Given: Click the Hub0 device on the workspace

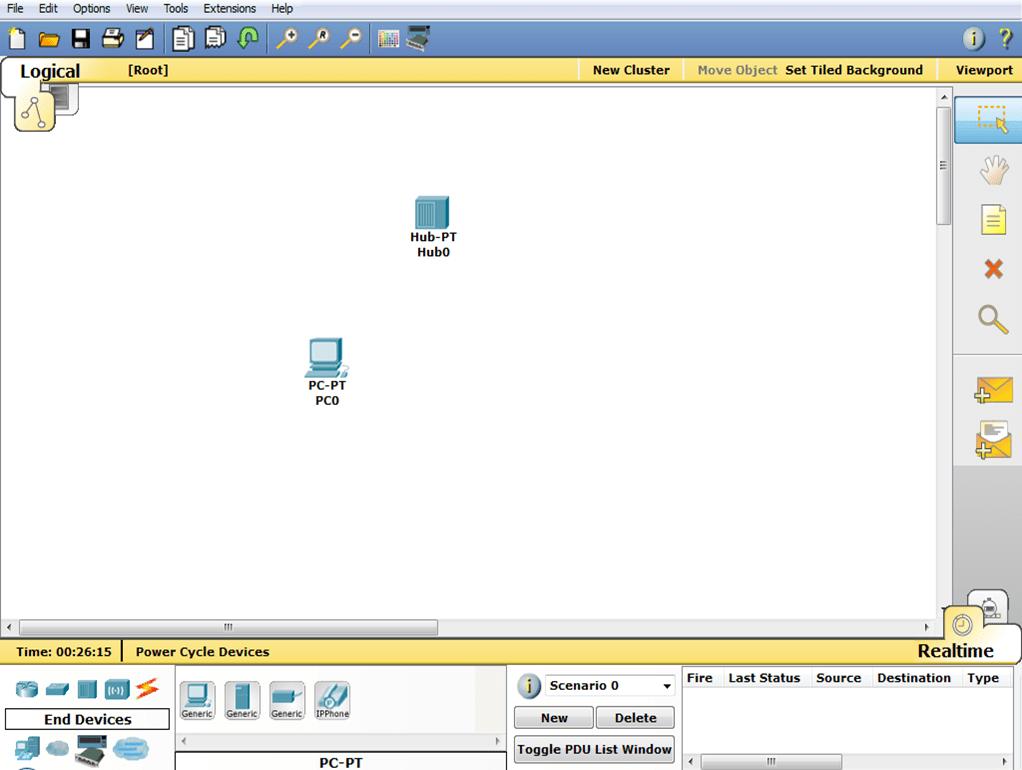Looking at the screenshot, I should (432, 213).
